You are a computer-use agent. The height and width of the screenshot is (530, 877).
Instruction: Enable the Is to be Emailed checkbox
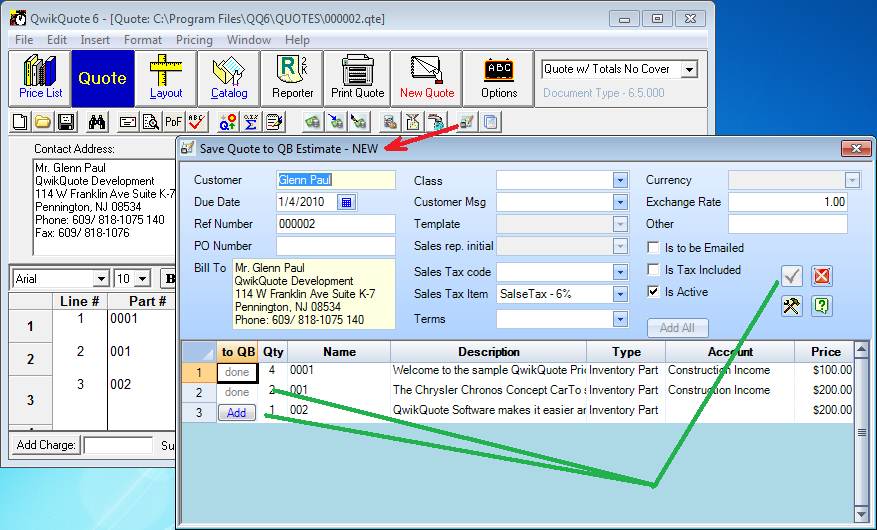click(x=653, y=248)
